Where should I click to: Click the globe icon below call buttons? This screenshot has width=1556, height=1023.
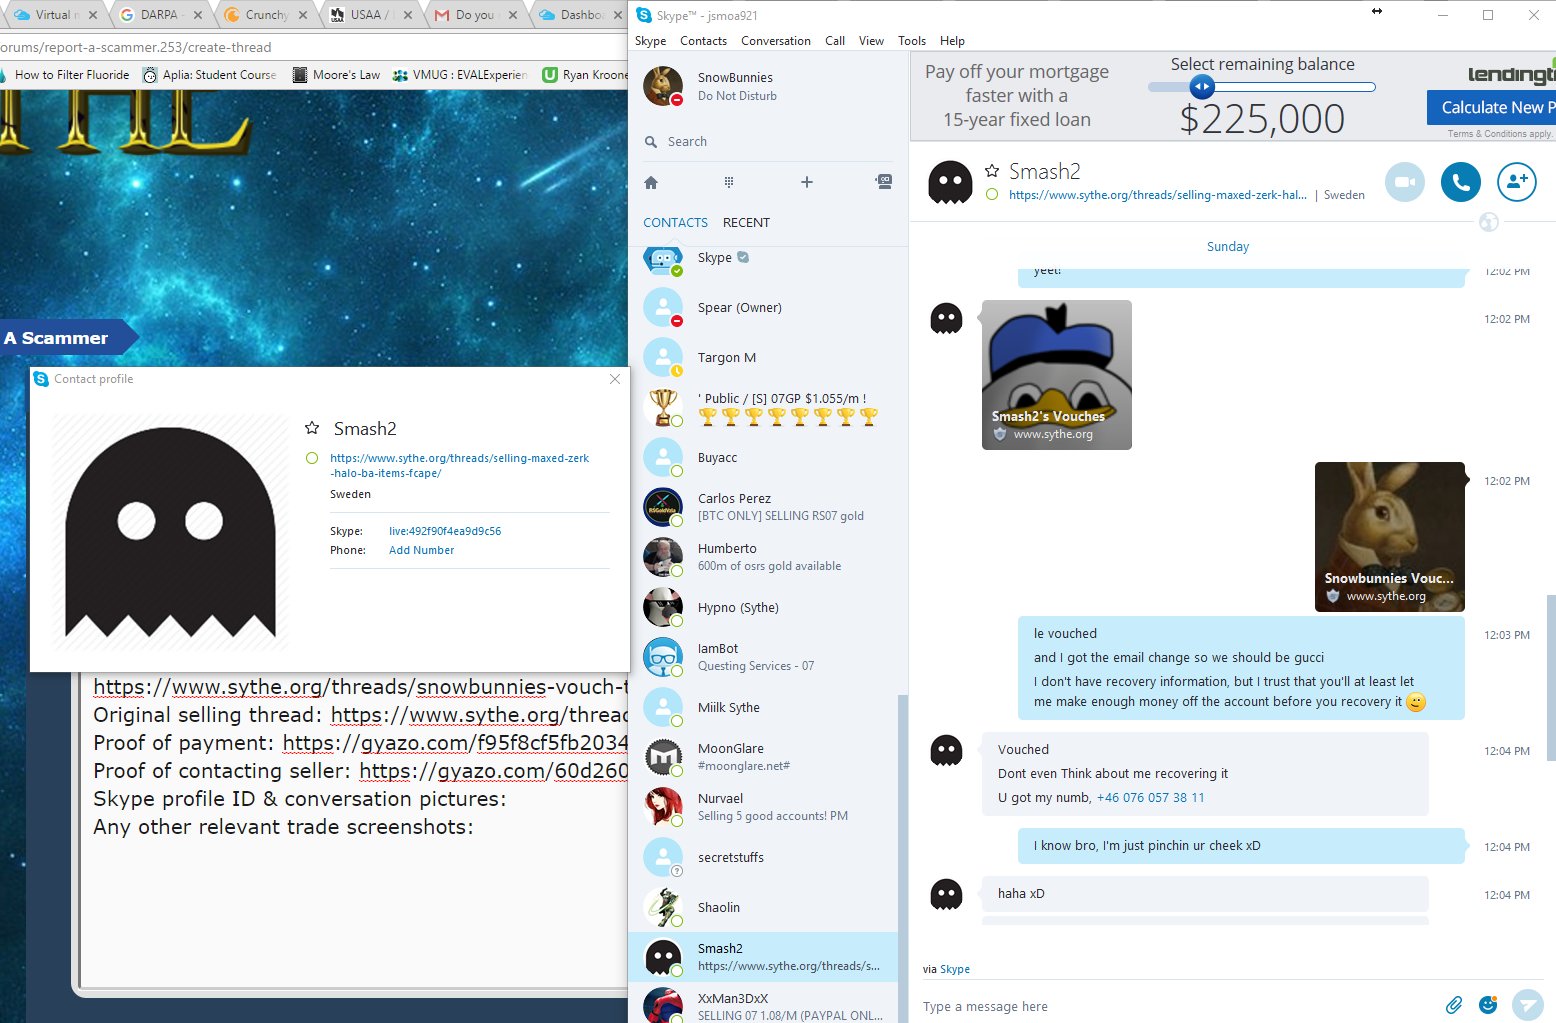[1489, 222]
